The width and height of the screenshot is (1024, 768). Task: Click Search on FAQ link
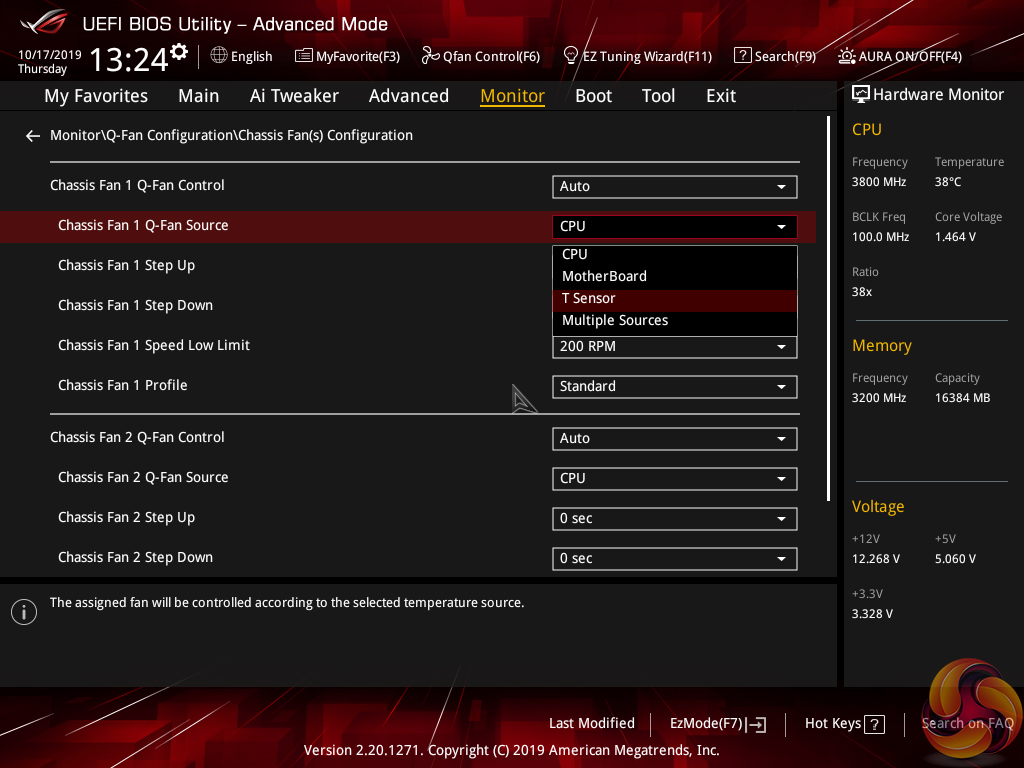(x=967, y=724)
